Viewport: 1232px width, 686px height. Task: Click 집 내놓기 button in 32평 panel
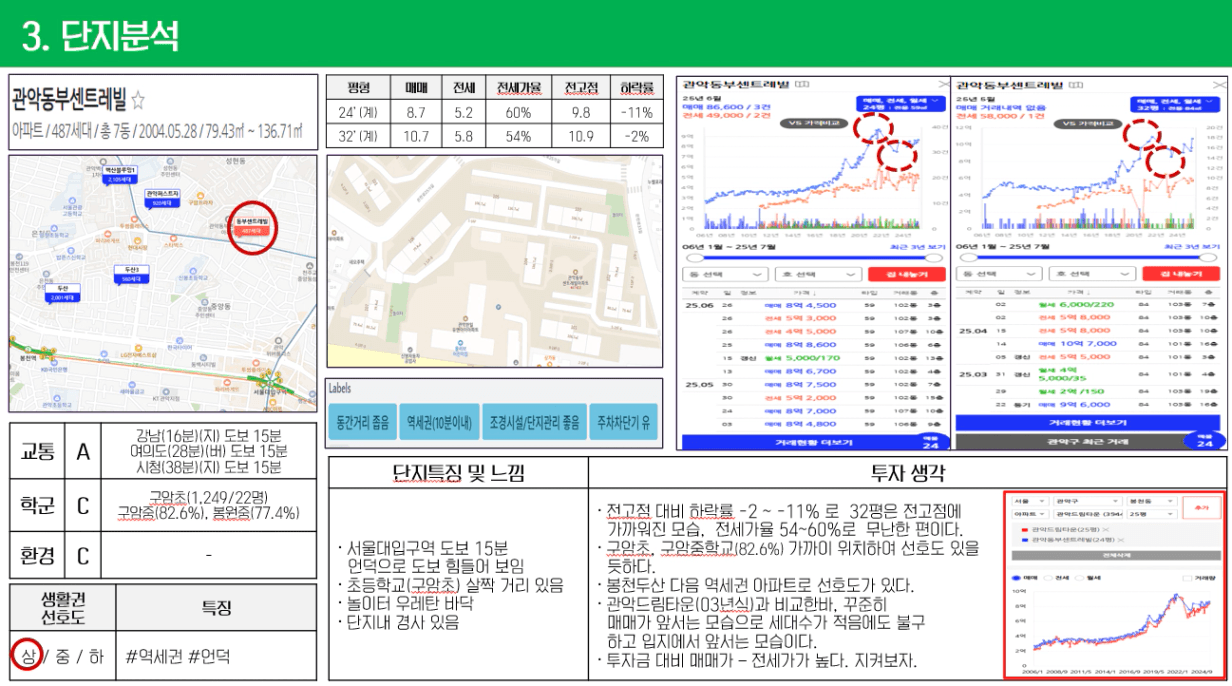point(1181,274)
